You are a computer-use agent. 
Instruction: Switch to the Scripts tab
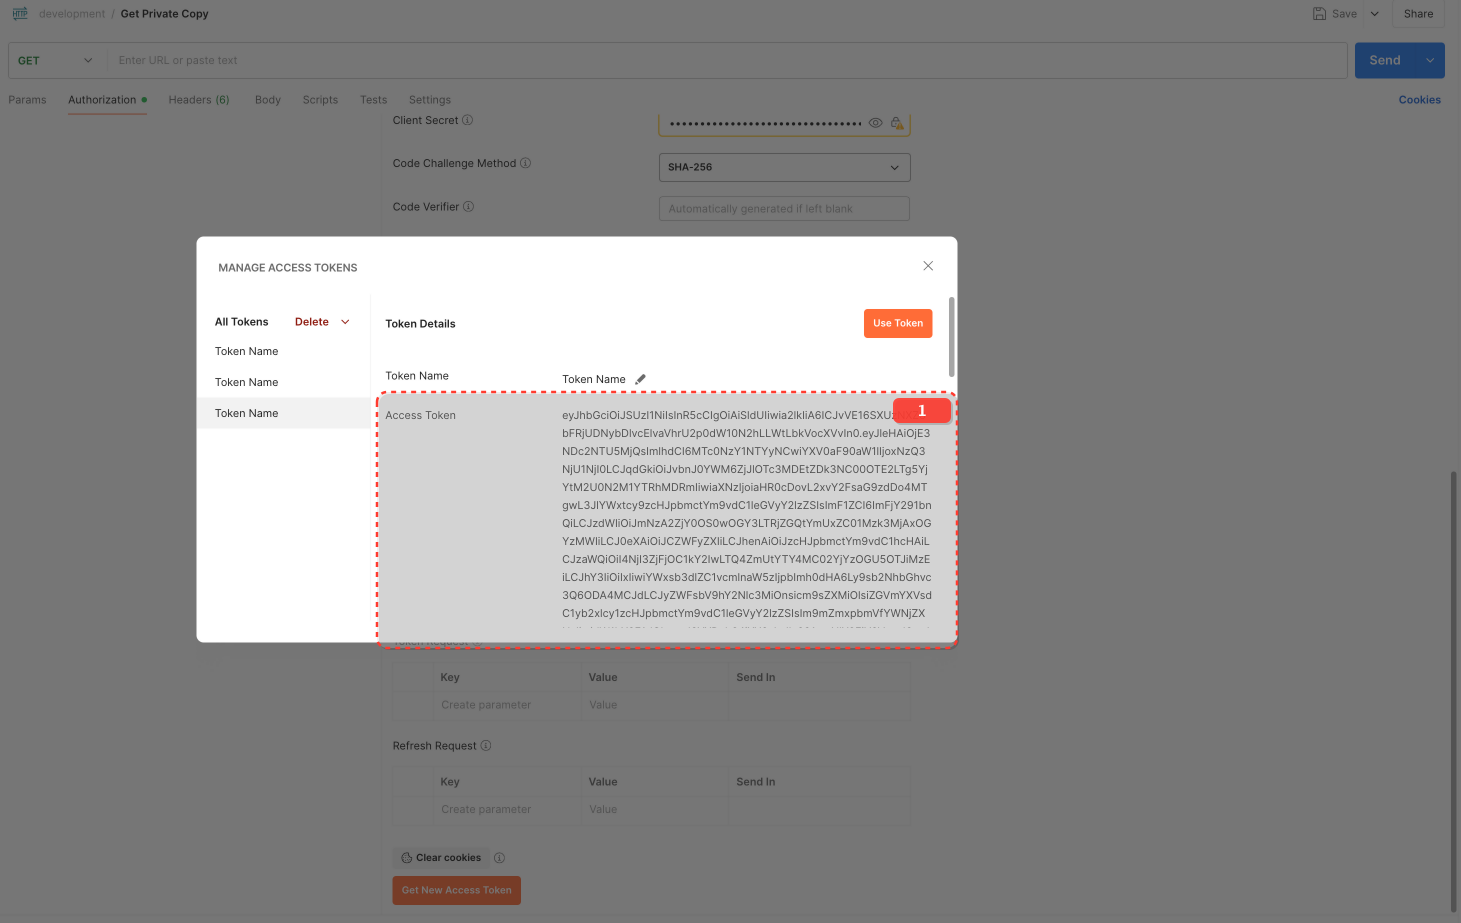[320, 99]
